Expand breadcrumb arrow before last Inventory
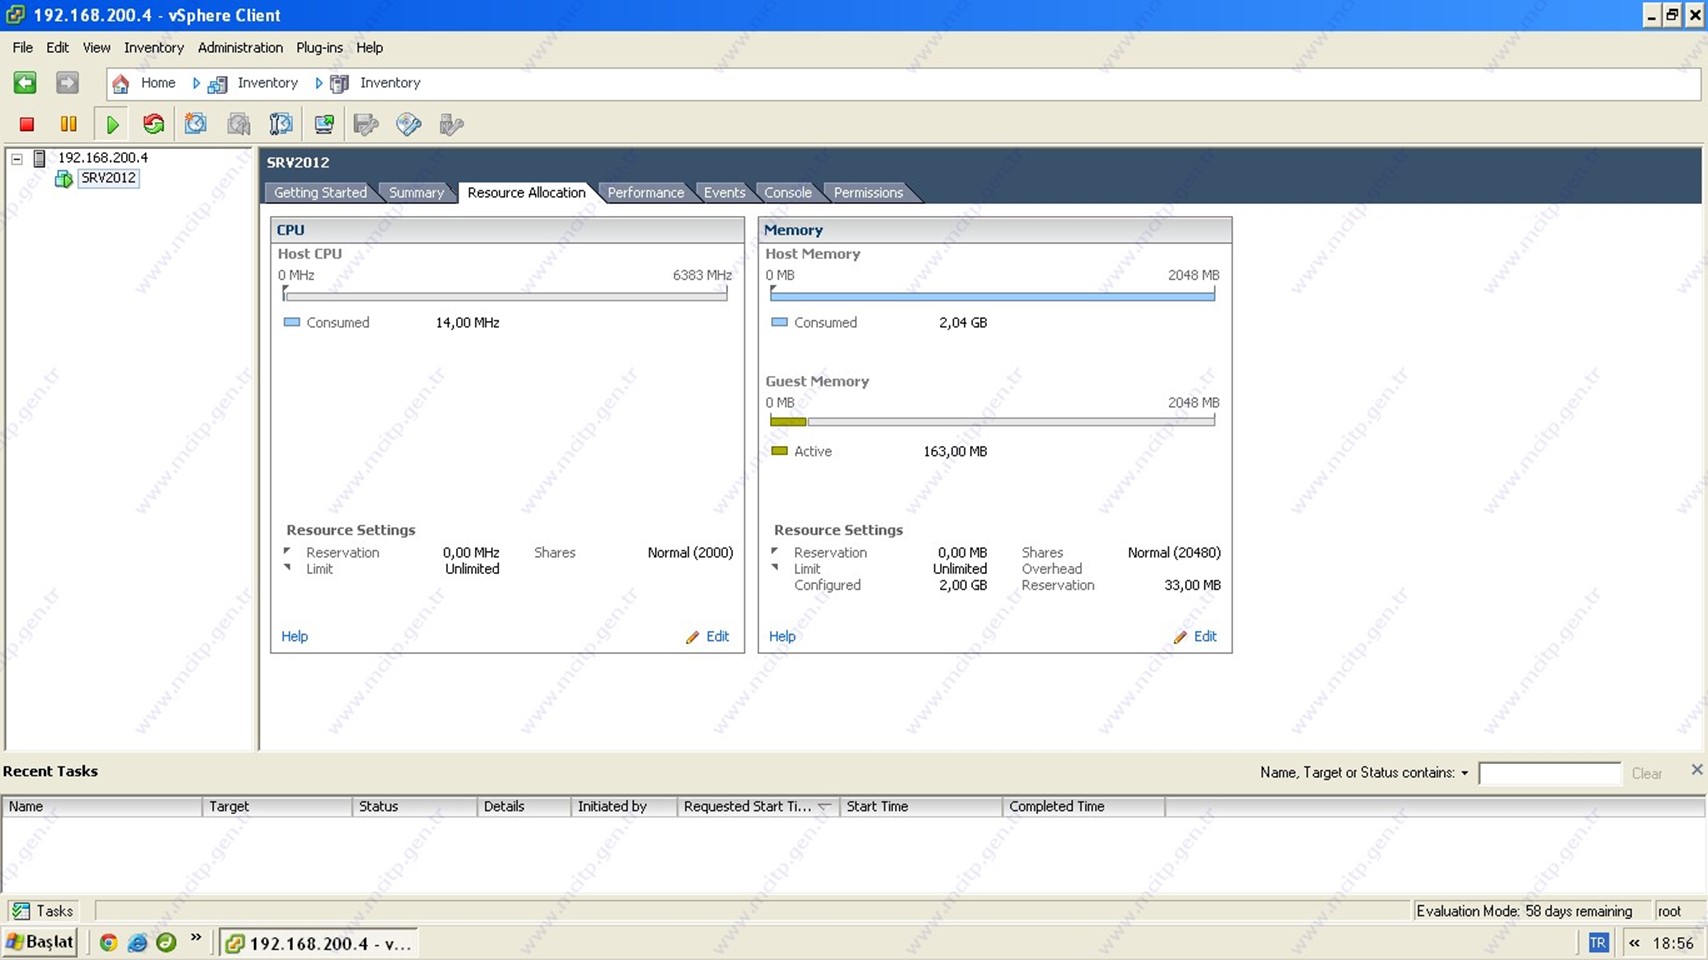This screenshot has width=1708, height=960. click(x=319, y=83)
